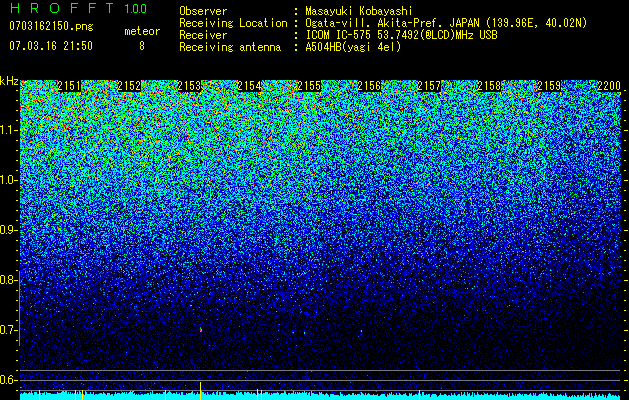Click the 2156 time marker
This screenshot has height=400, width=629.
click(369, 86)
